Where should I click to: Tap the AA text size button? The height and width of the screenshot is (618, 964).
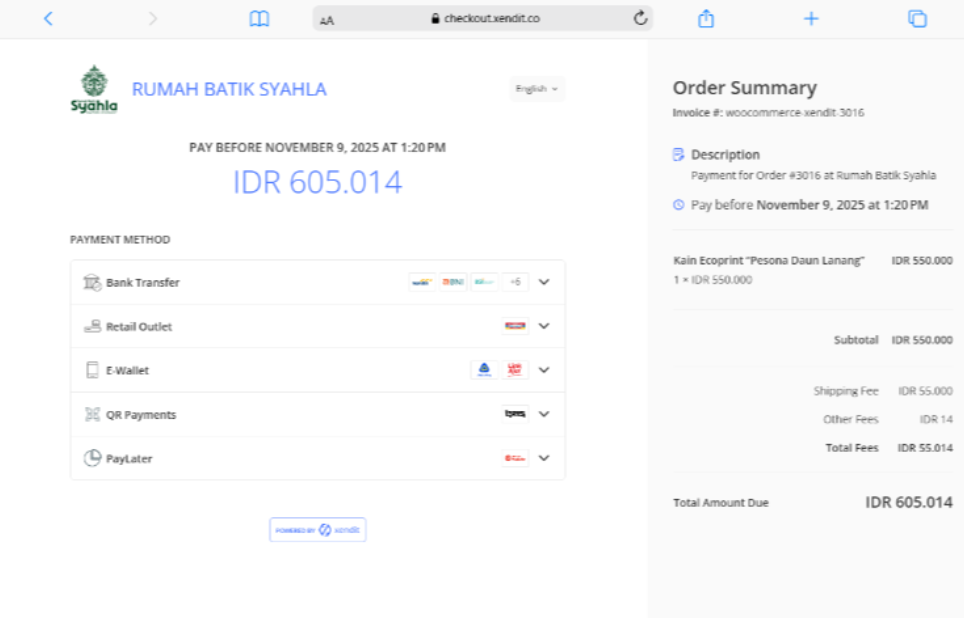pos(327,19)
